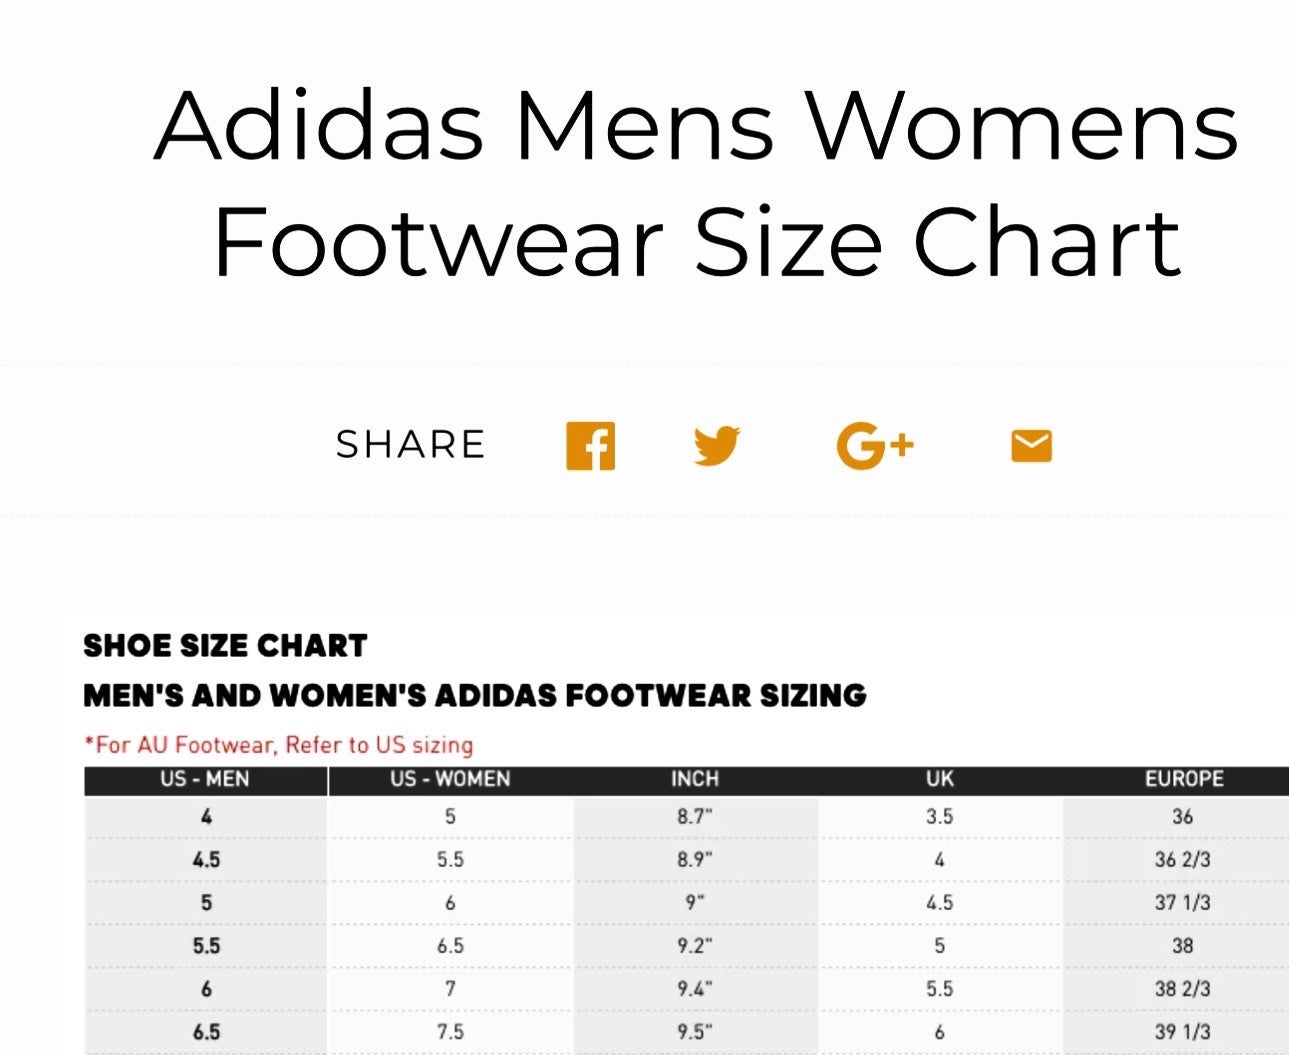Click the Europe 37 1/3 cell
Viewport: 1289px width, 1055px height.
(x=1183, y=903)
